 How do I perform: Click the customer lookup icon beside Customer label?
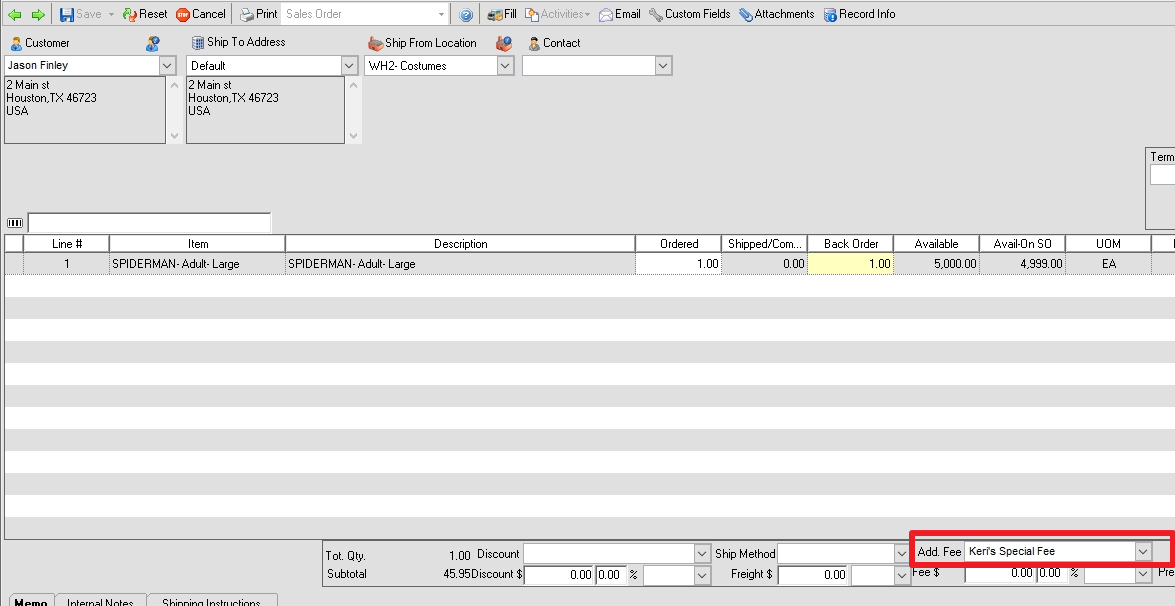point(153,43)
